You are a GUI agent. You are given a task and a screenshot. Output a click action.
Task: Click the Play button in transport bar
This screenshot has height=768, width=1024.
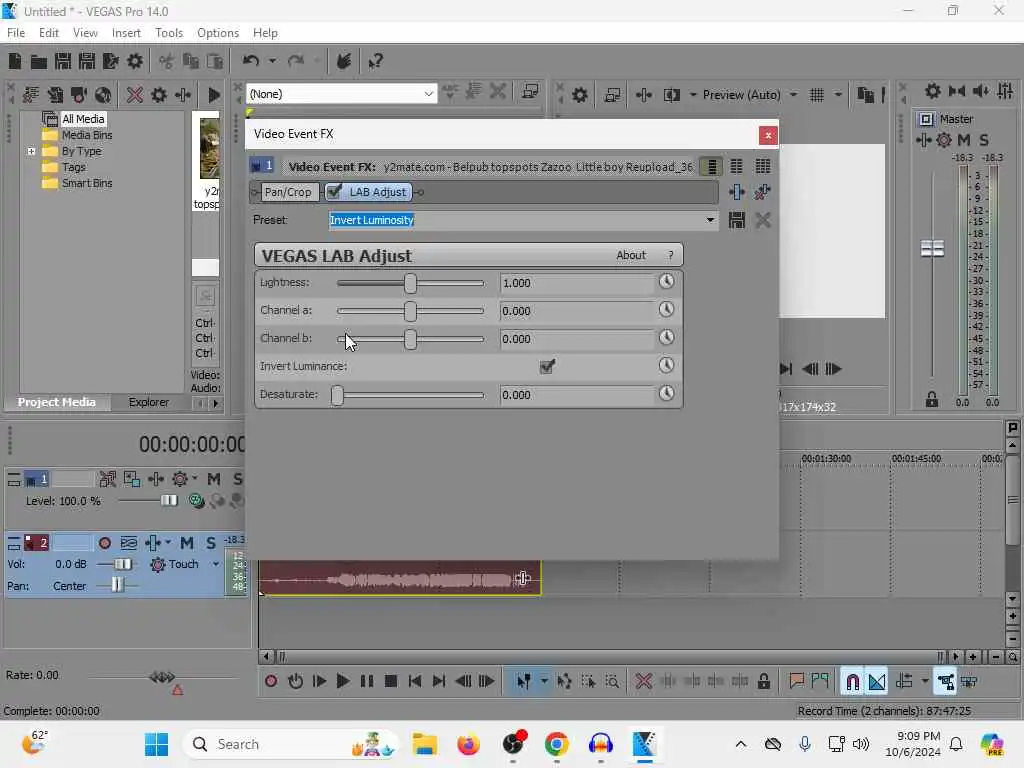[x=342, y=681]
